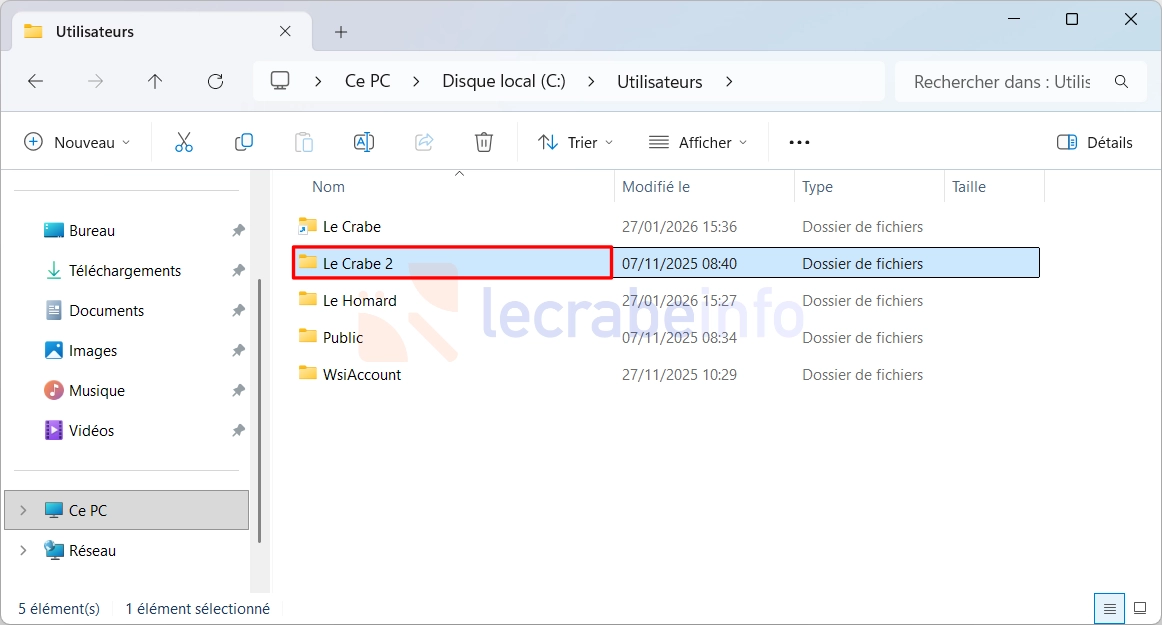
Task: Open the Afficher view menu
Action: [x=698, y=142]
